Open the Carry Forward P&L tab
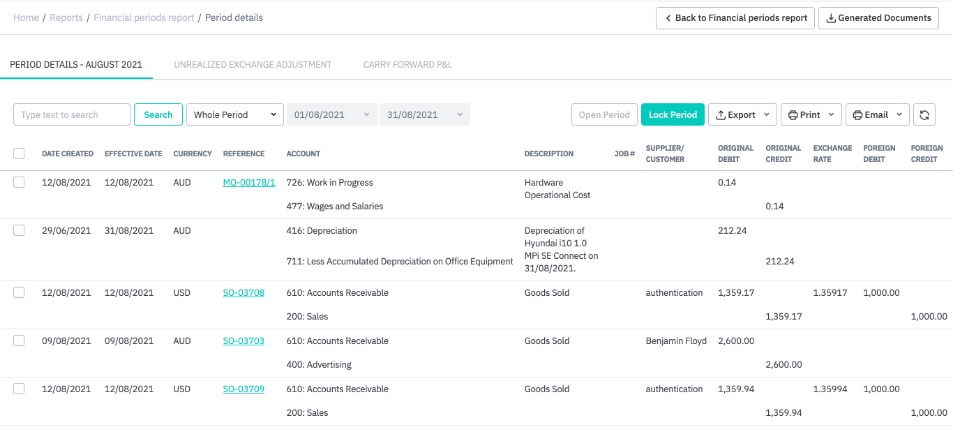Viewport: 953px width, 427px height. 408,65
